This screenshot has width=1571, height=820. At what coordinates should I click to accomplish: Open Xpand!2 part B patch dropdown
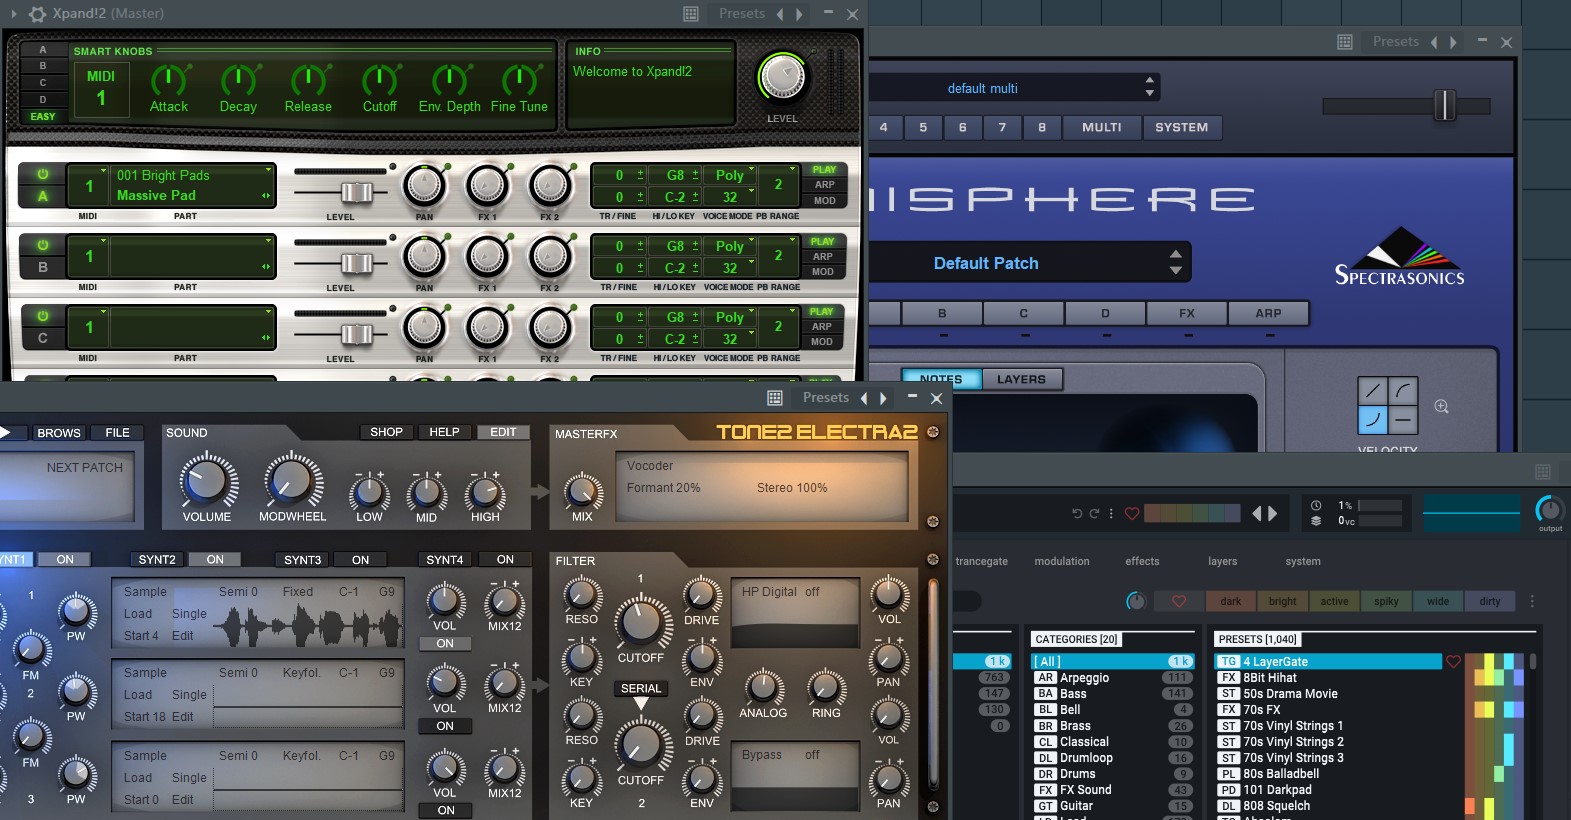tap(268, 242)
